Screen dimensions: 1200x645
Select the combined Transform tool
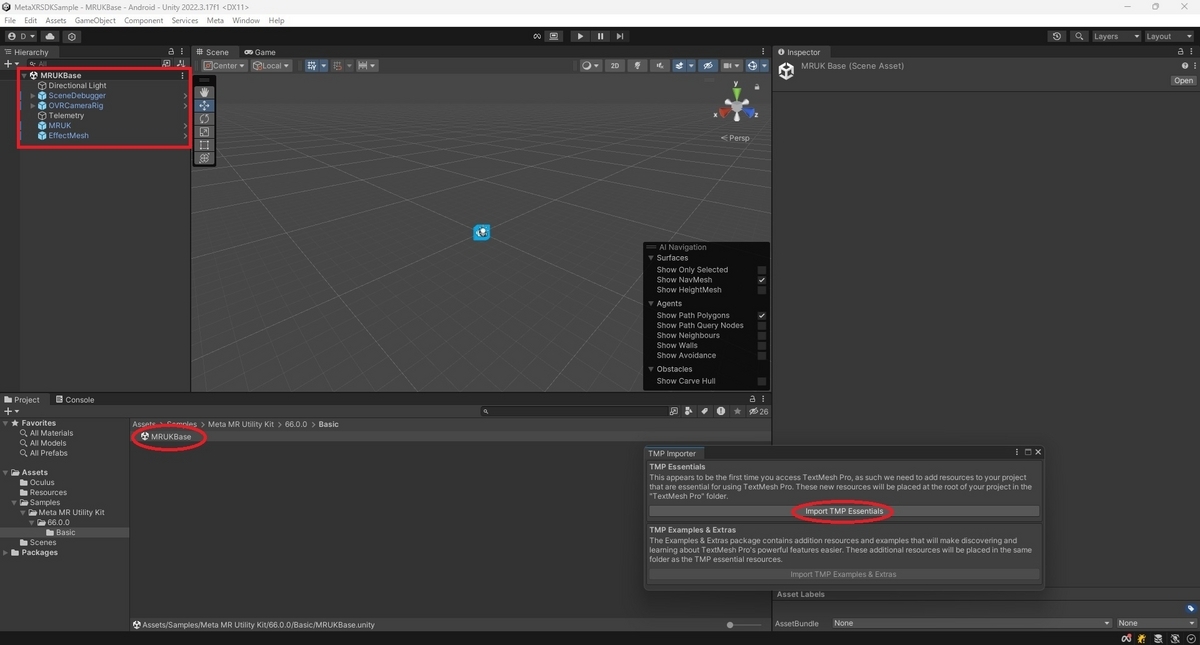tap(204, 158)
